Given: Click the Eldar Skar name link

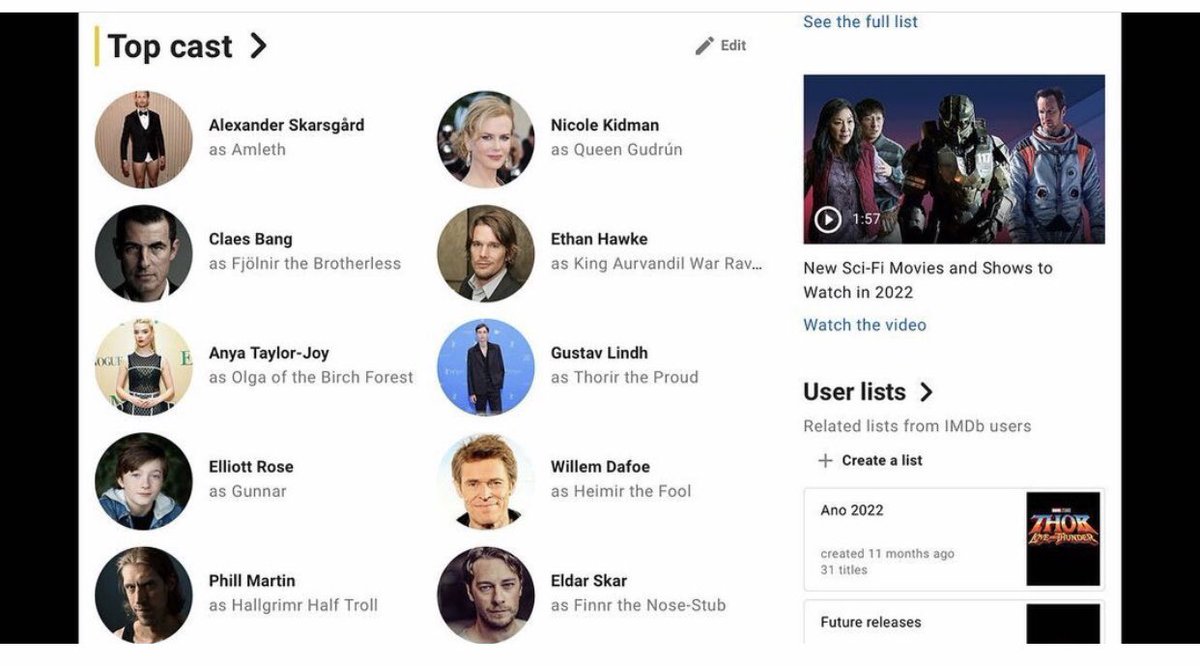Looking at the screenshot, I should (x=589, y=581).
